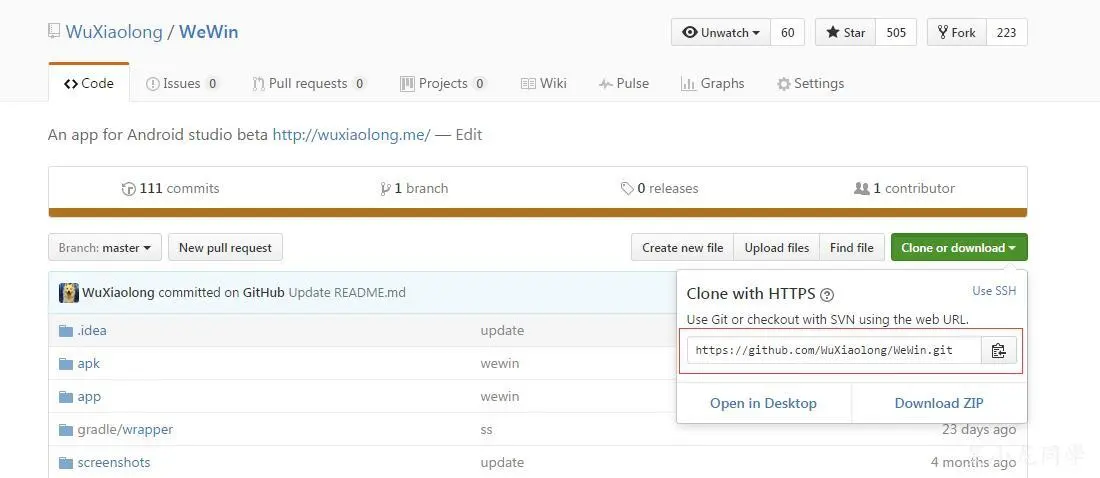The height and width of the screenshot is (478, 1100).
Task: Open the WuXiaolong user profile link
Action: (114, 32)
